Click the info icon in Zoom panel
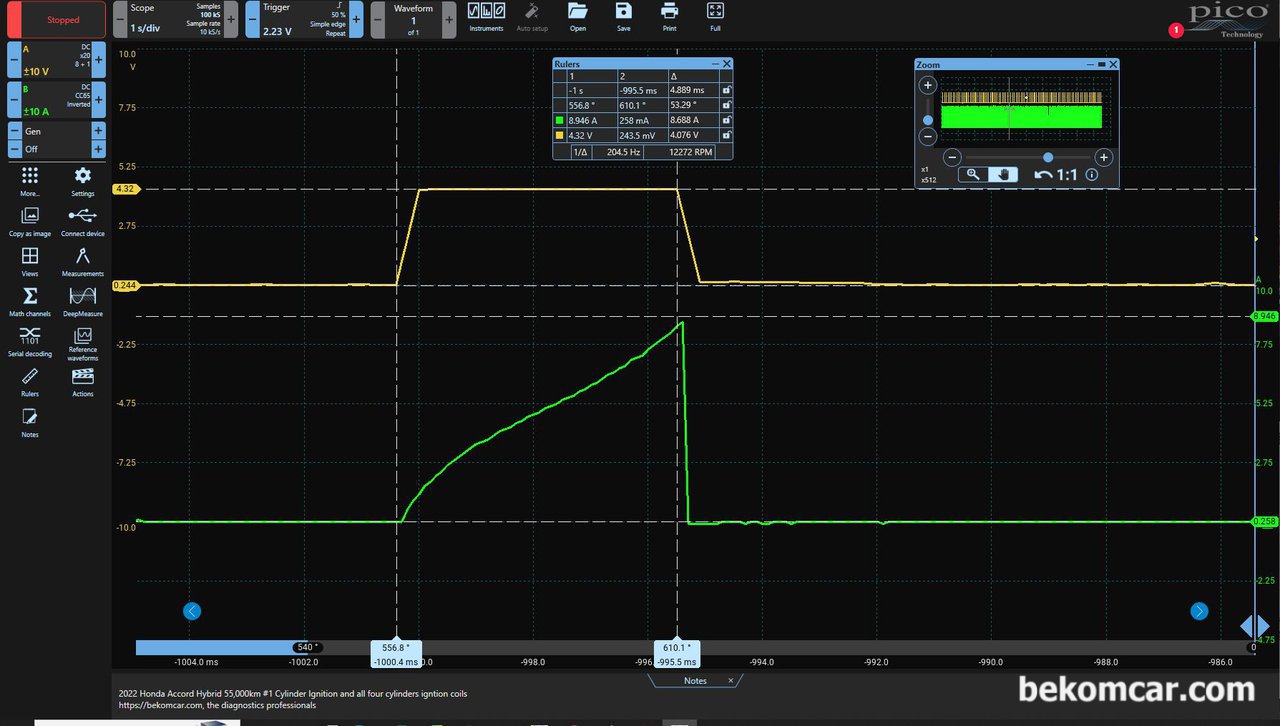This screenshot has width=1280, height=726. pyautogui.click(x=1092, y=175)
